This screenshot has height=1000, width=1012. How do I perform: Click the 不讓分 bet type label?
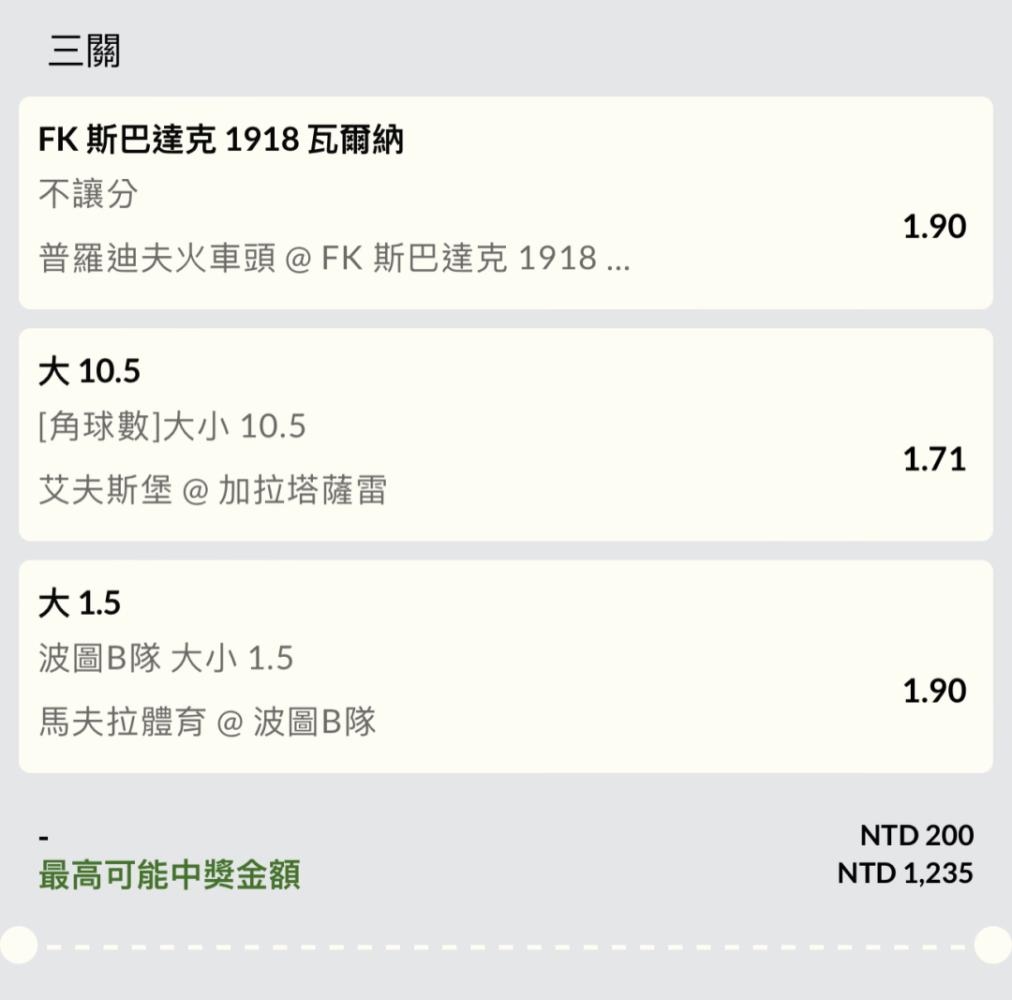pos(88,194)
